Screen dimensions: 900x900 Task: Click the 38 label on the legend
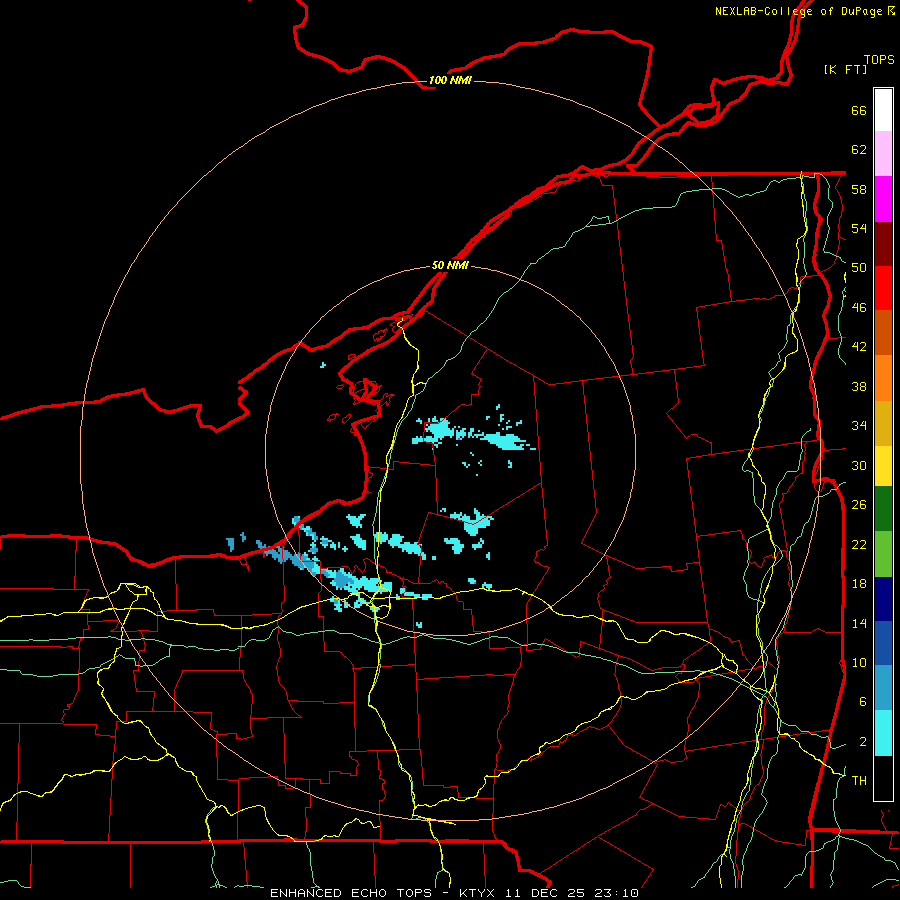point(859,386)
